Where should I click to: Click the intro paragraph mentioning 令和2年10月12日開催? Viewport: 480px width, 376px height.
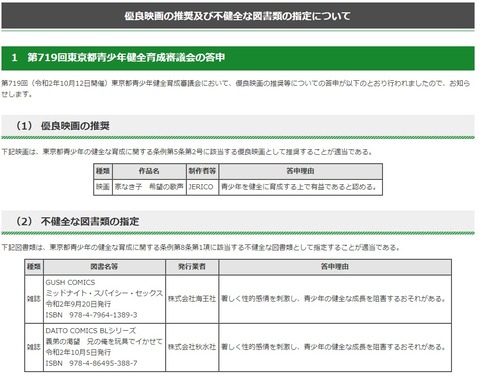pos(236,88)
